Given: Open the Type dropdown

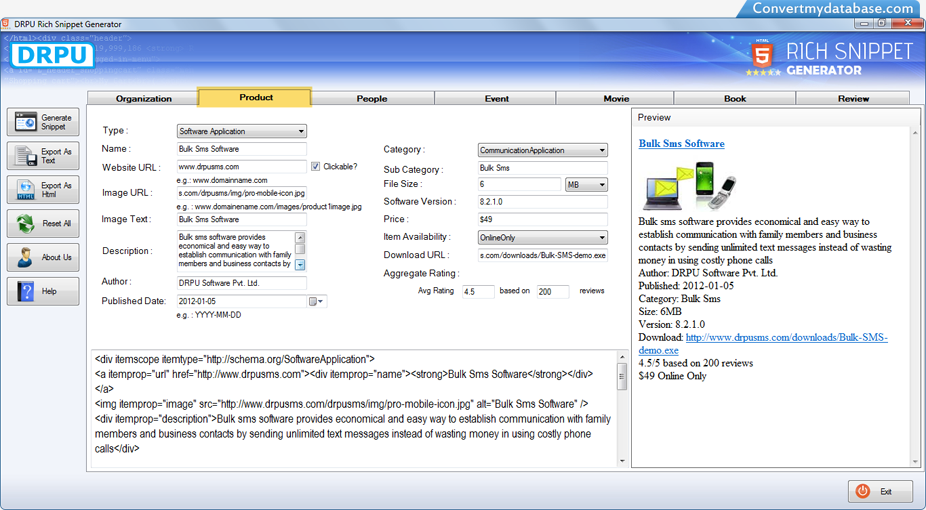Looking at the screenshot, I should 242,131.
